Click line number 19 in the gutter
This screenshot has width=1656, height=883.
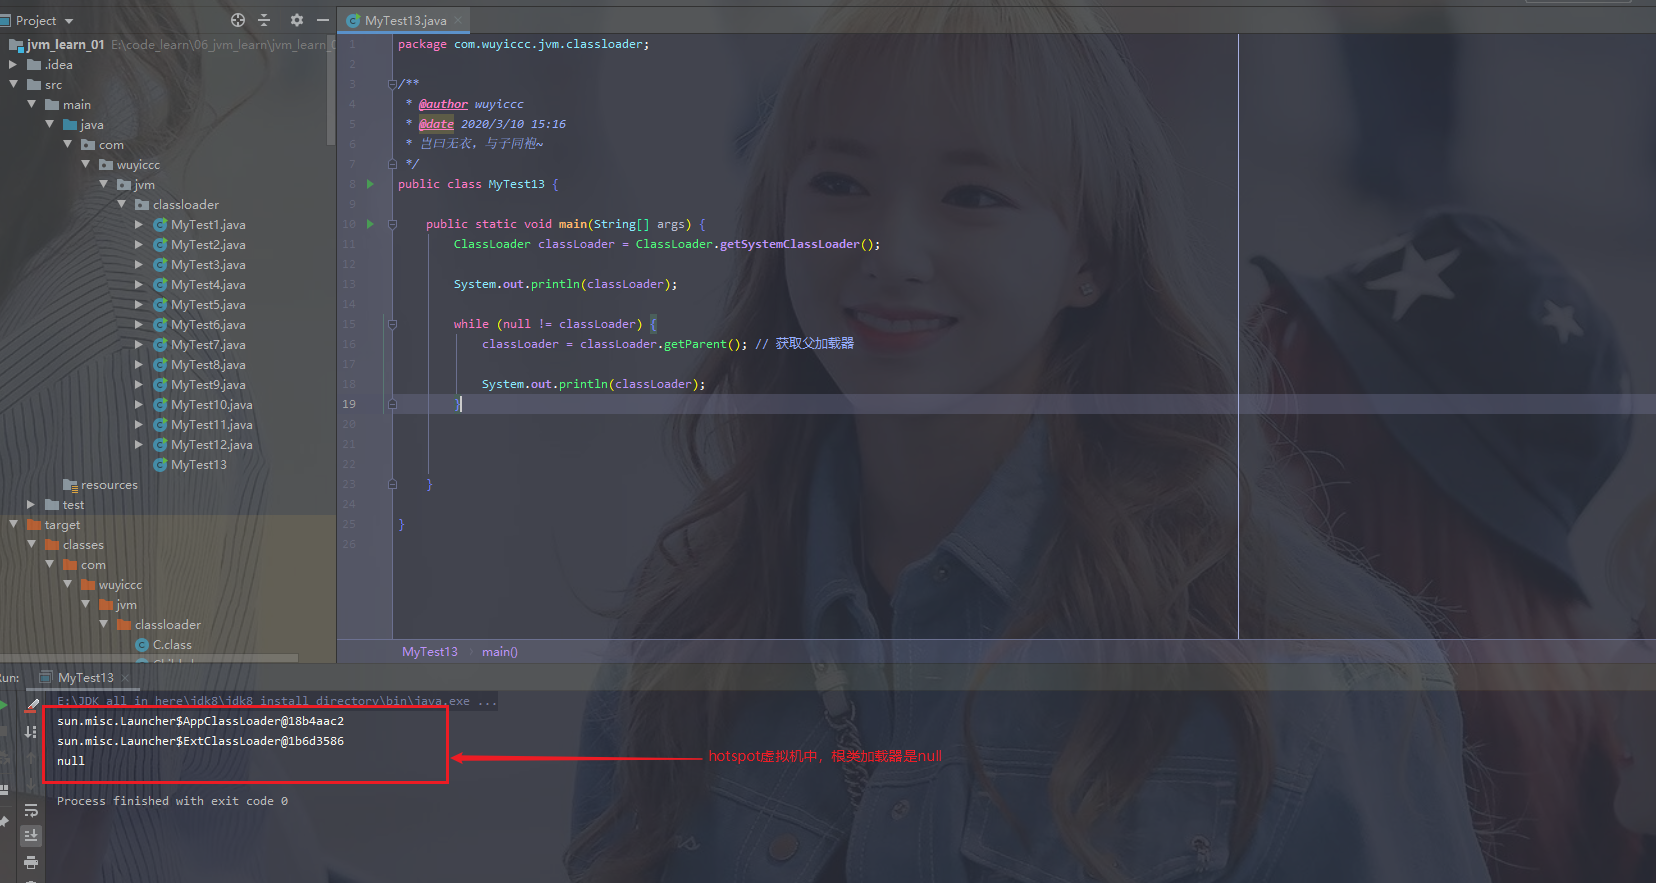tap(349, 404)
